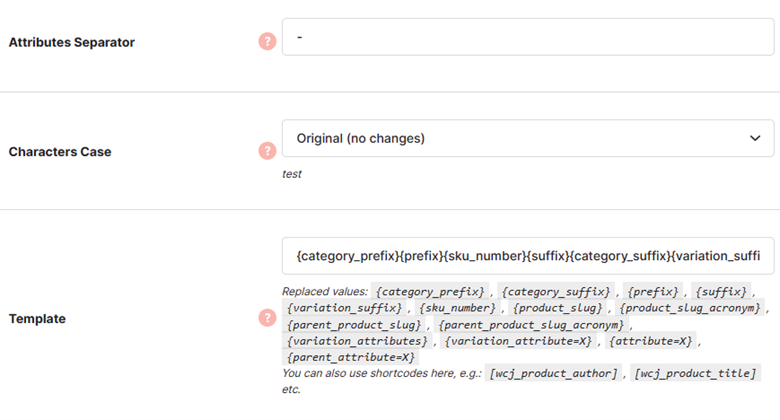Click the {parent_product_slug} code tag
The image size is (780, 420).
coord(354,325)
